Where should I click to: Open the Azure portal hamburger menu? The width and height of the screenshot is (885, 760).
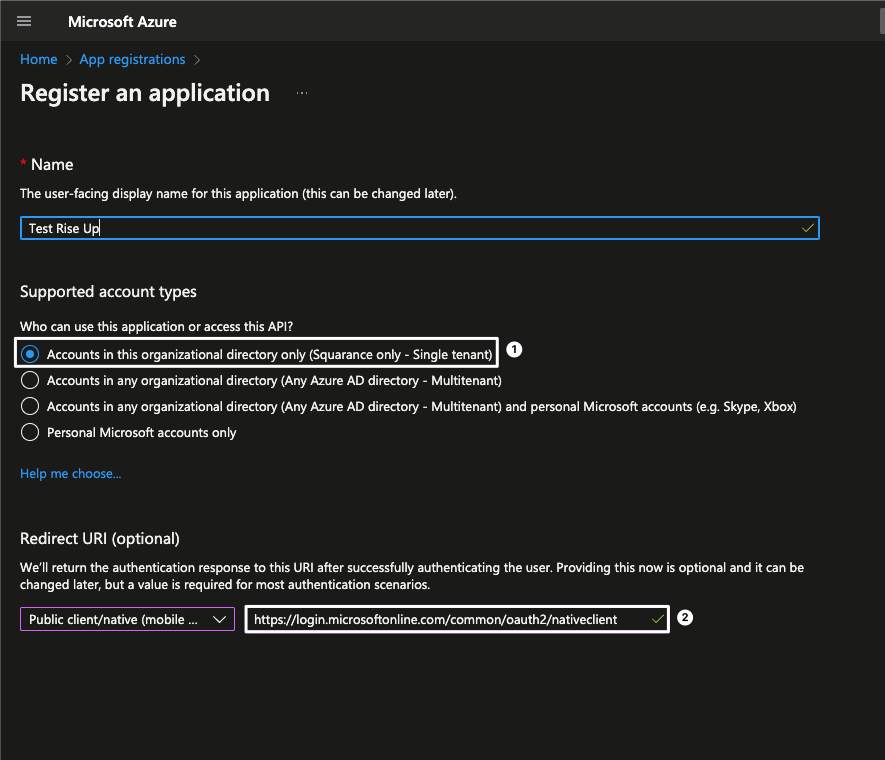25,21
